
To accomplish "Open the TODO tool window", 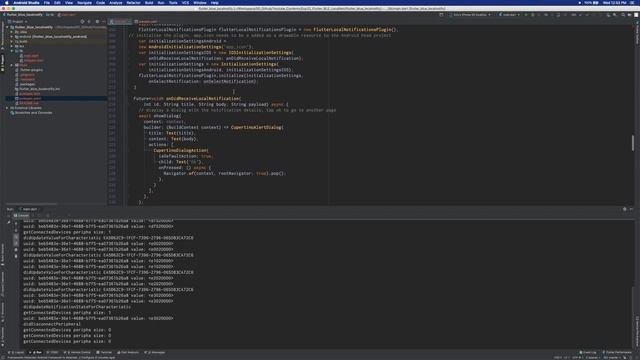I will (53, 352).
